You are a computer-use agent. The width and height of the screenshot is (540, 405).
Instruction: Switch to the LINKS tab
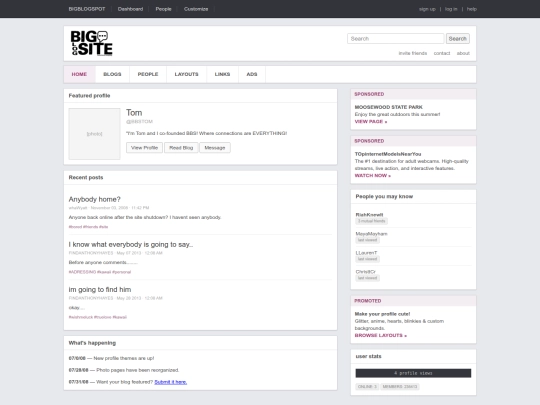point(222,74)
